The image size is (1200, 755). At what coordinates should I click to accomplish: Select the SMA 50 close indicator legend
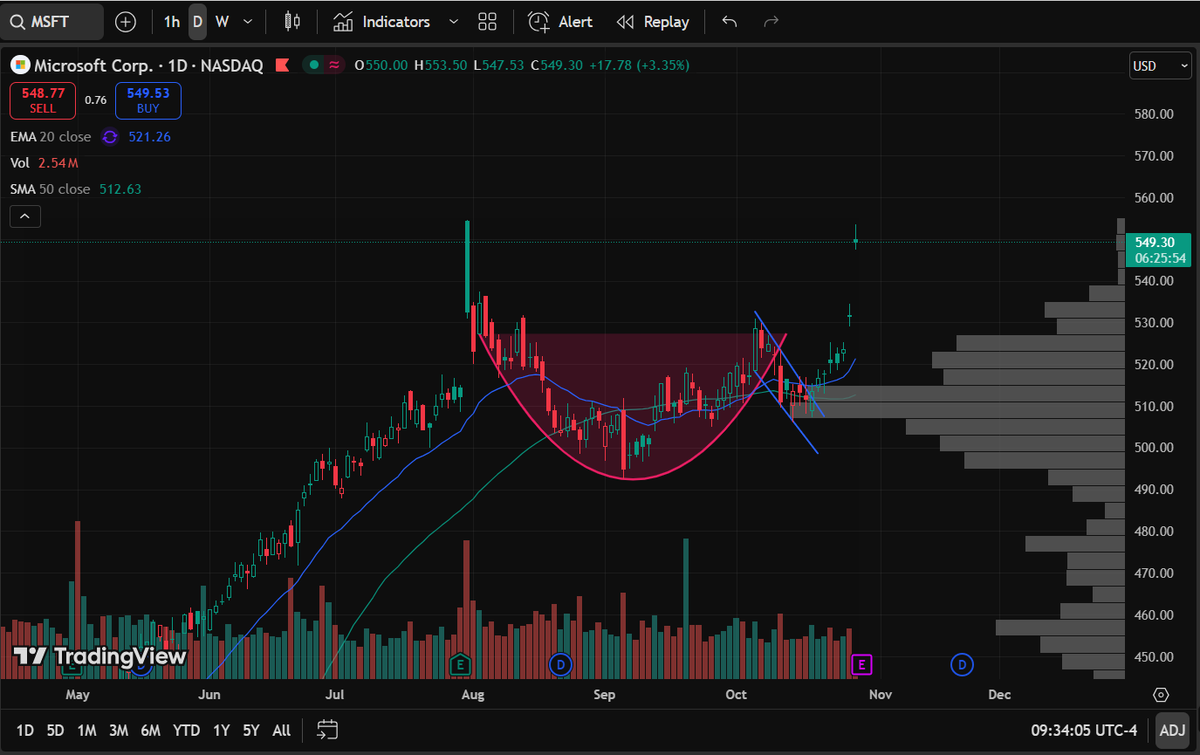50,189
